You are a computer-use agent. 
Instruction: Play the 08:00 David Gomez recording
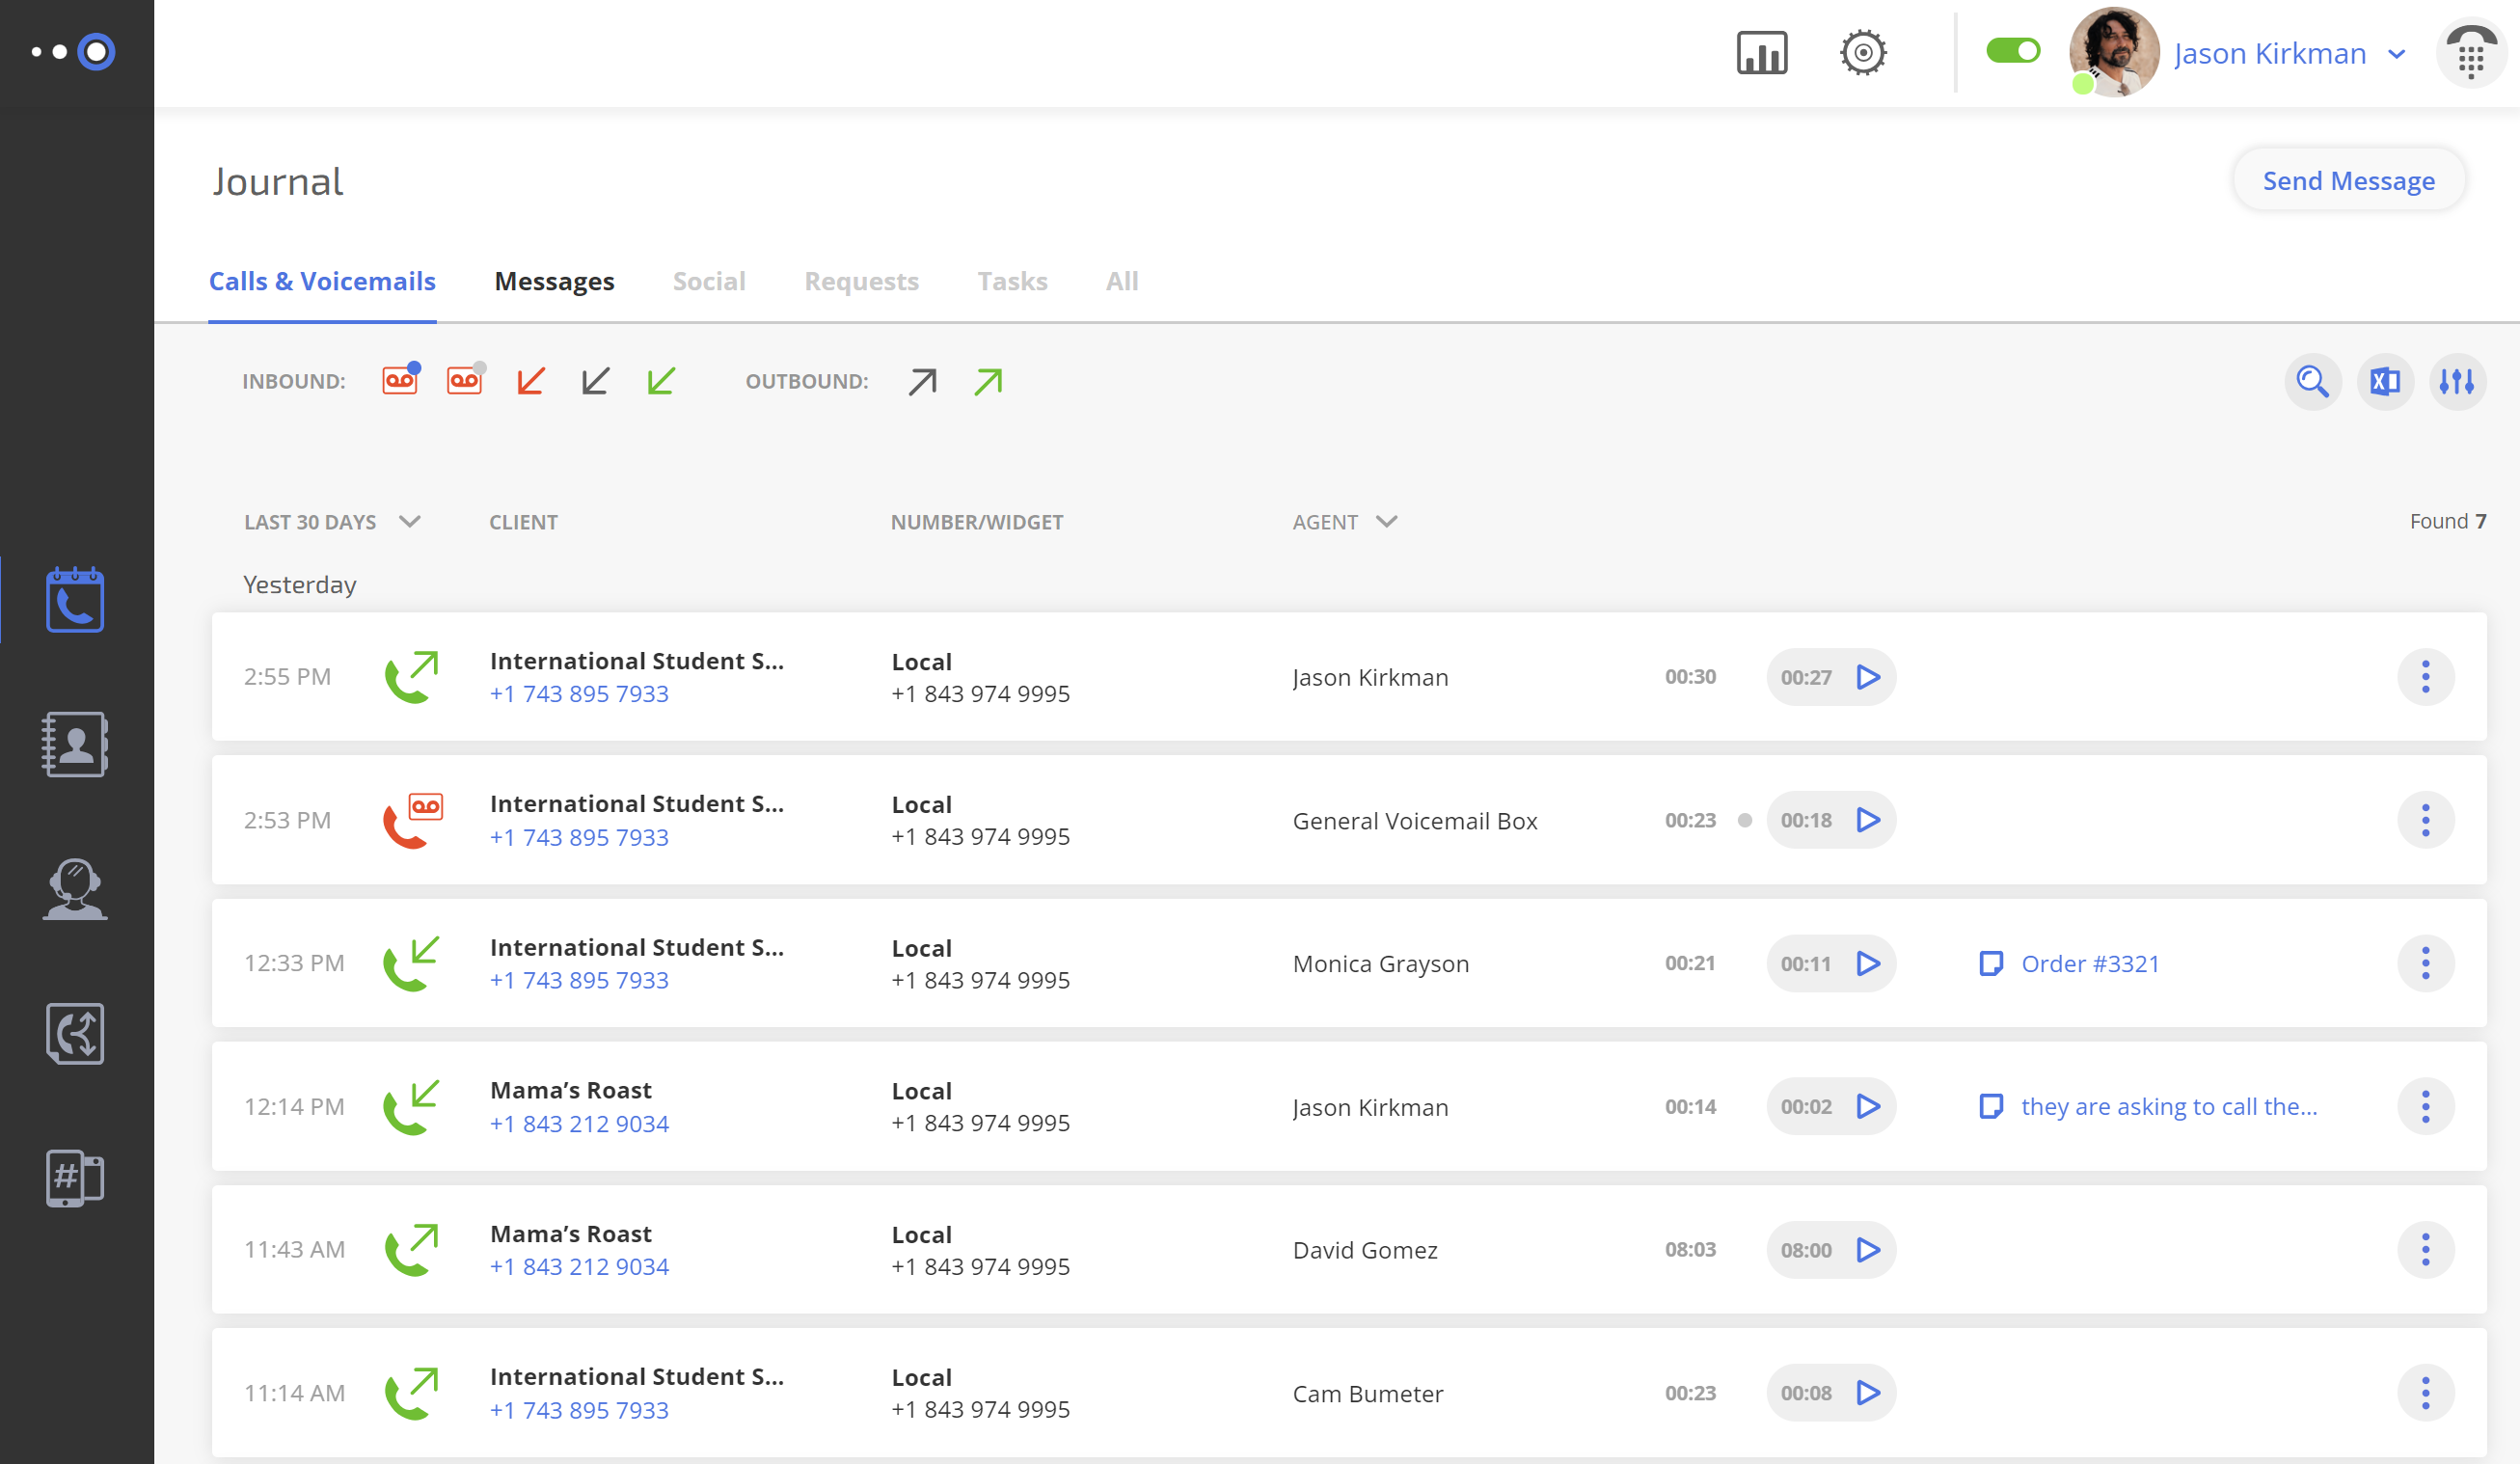click(1867, 1250)
